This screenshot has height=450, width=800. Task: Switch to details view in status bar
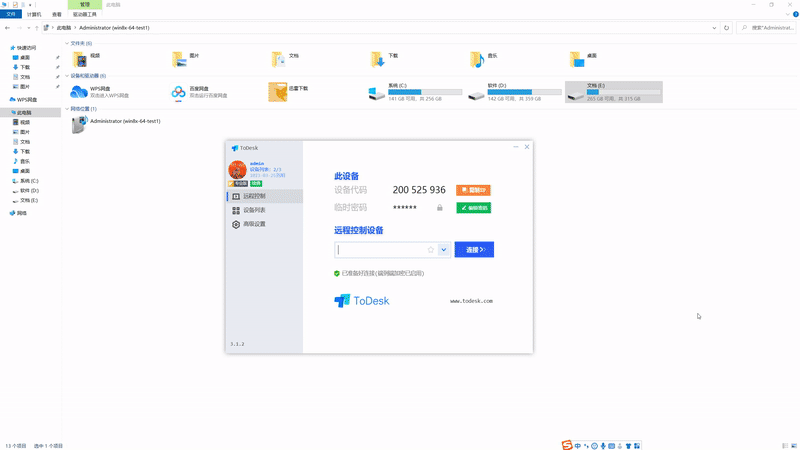[785, 446]
